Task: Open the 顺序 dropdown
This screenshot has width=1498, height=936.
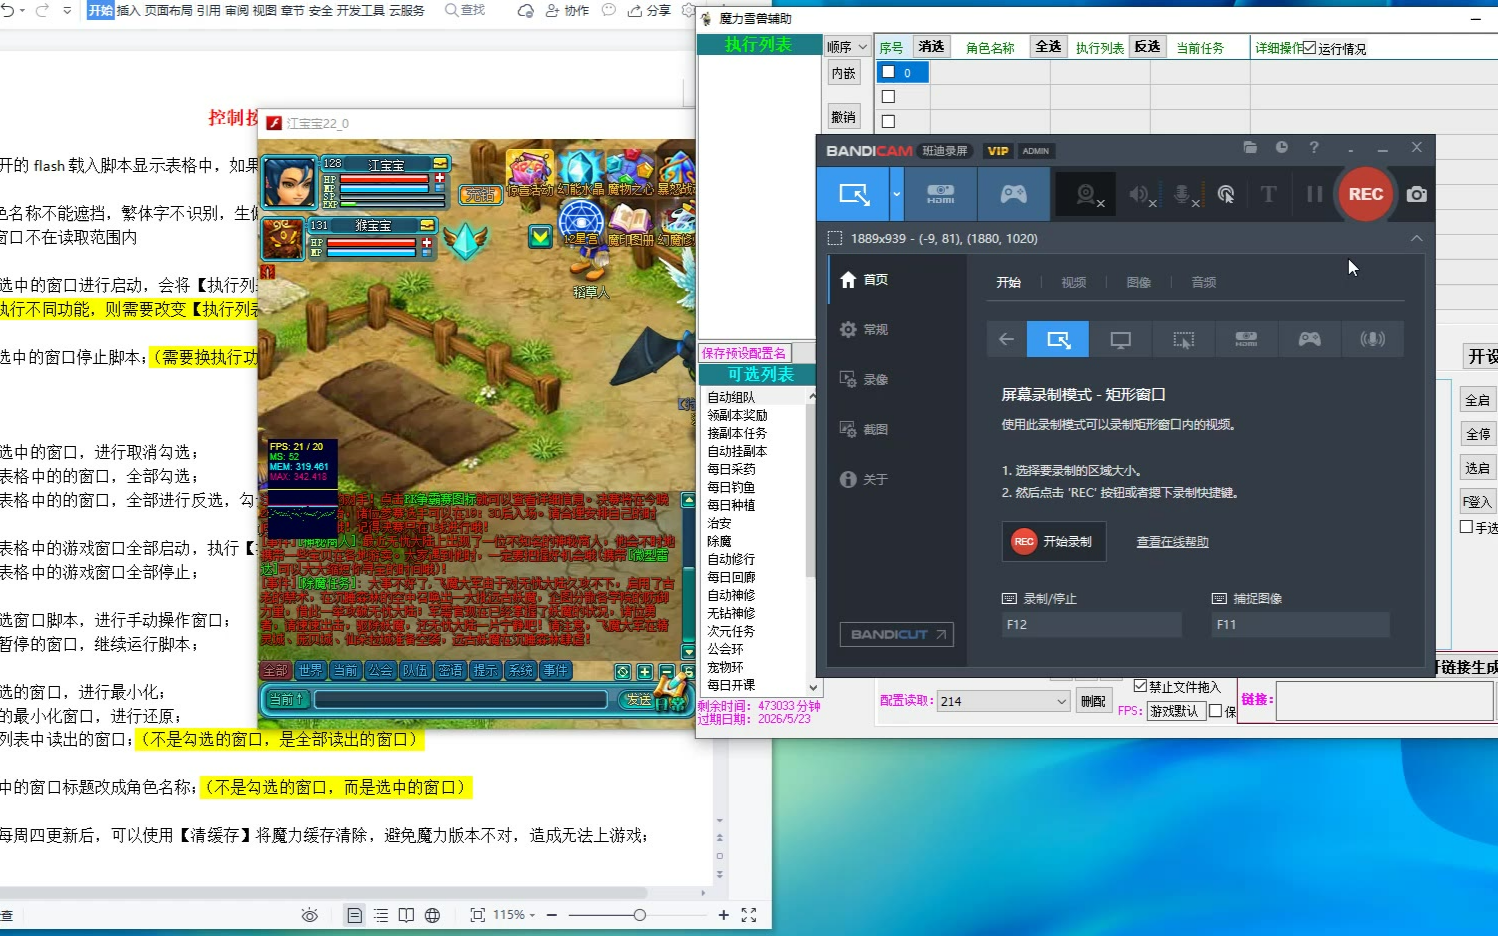Action: coord(847,47)
